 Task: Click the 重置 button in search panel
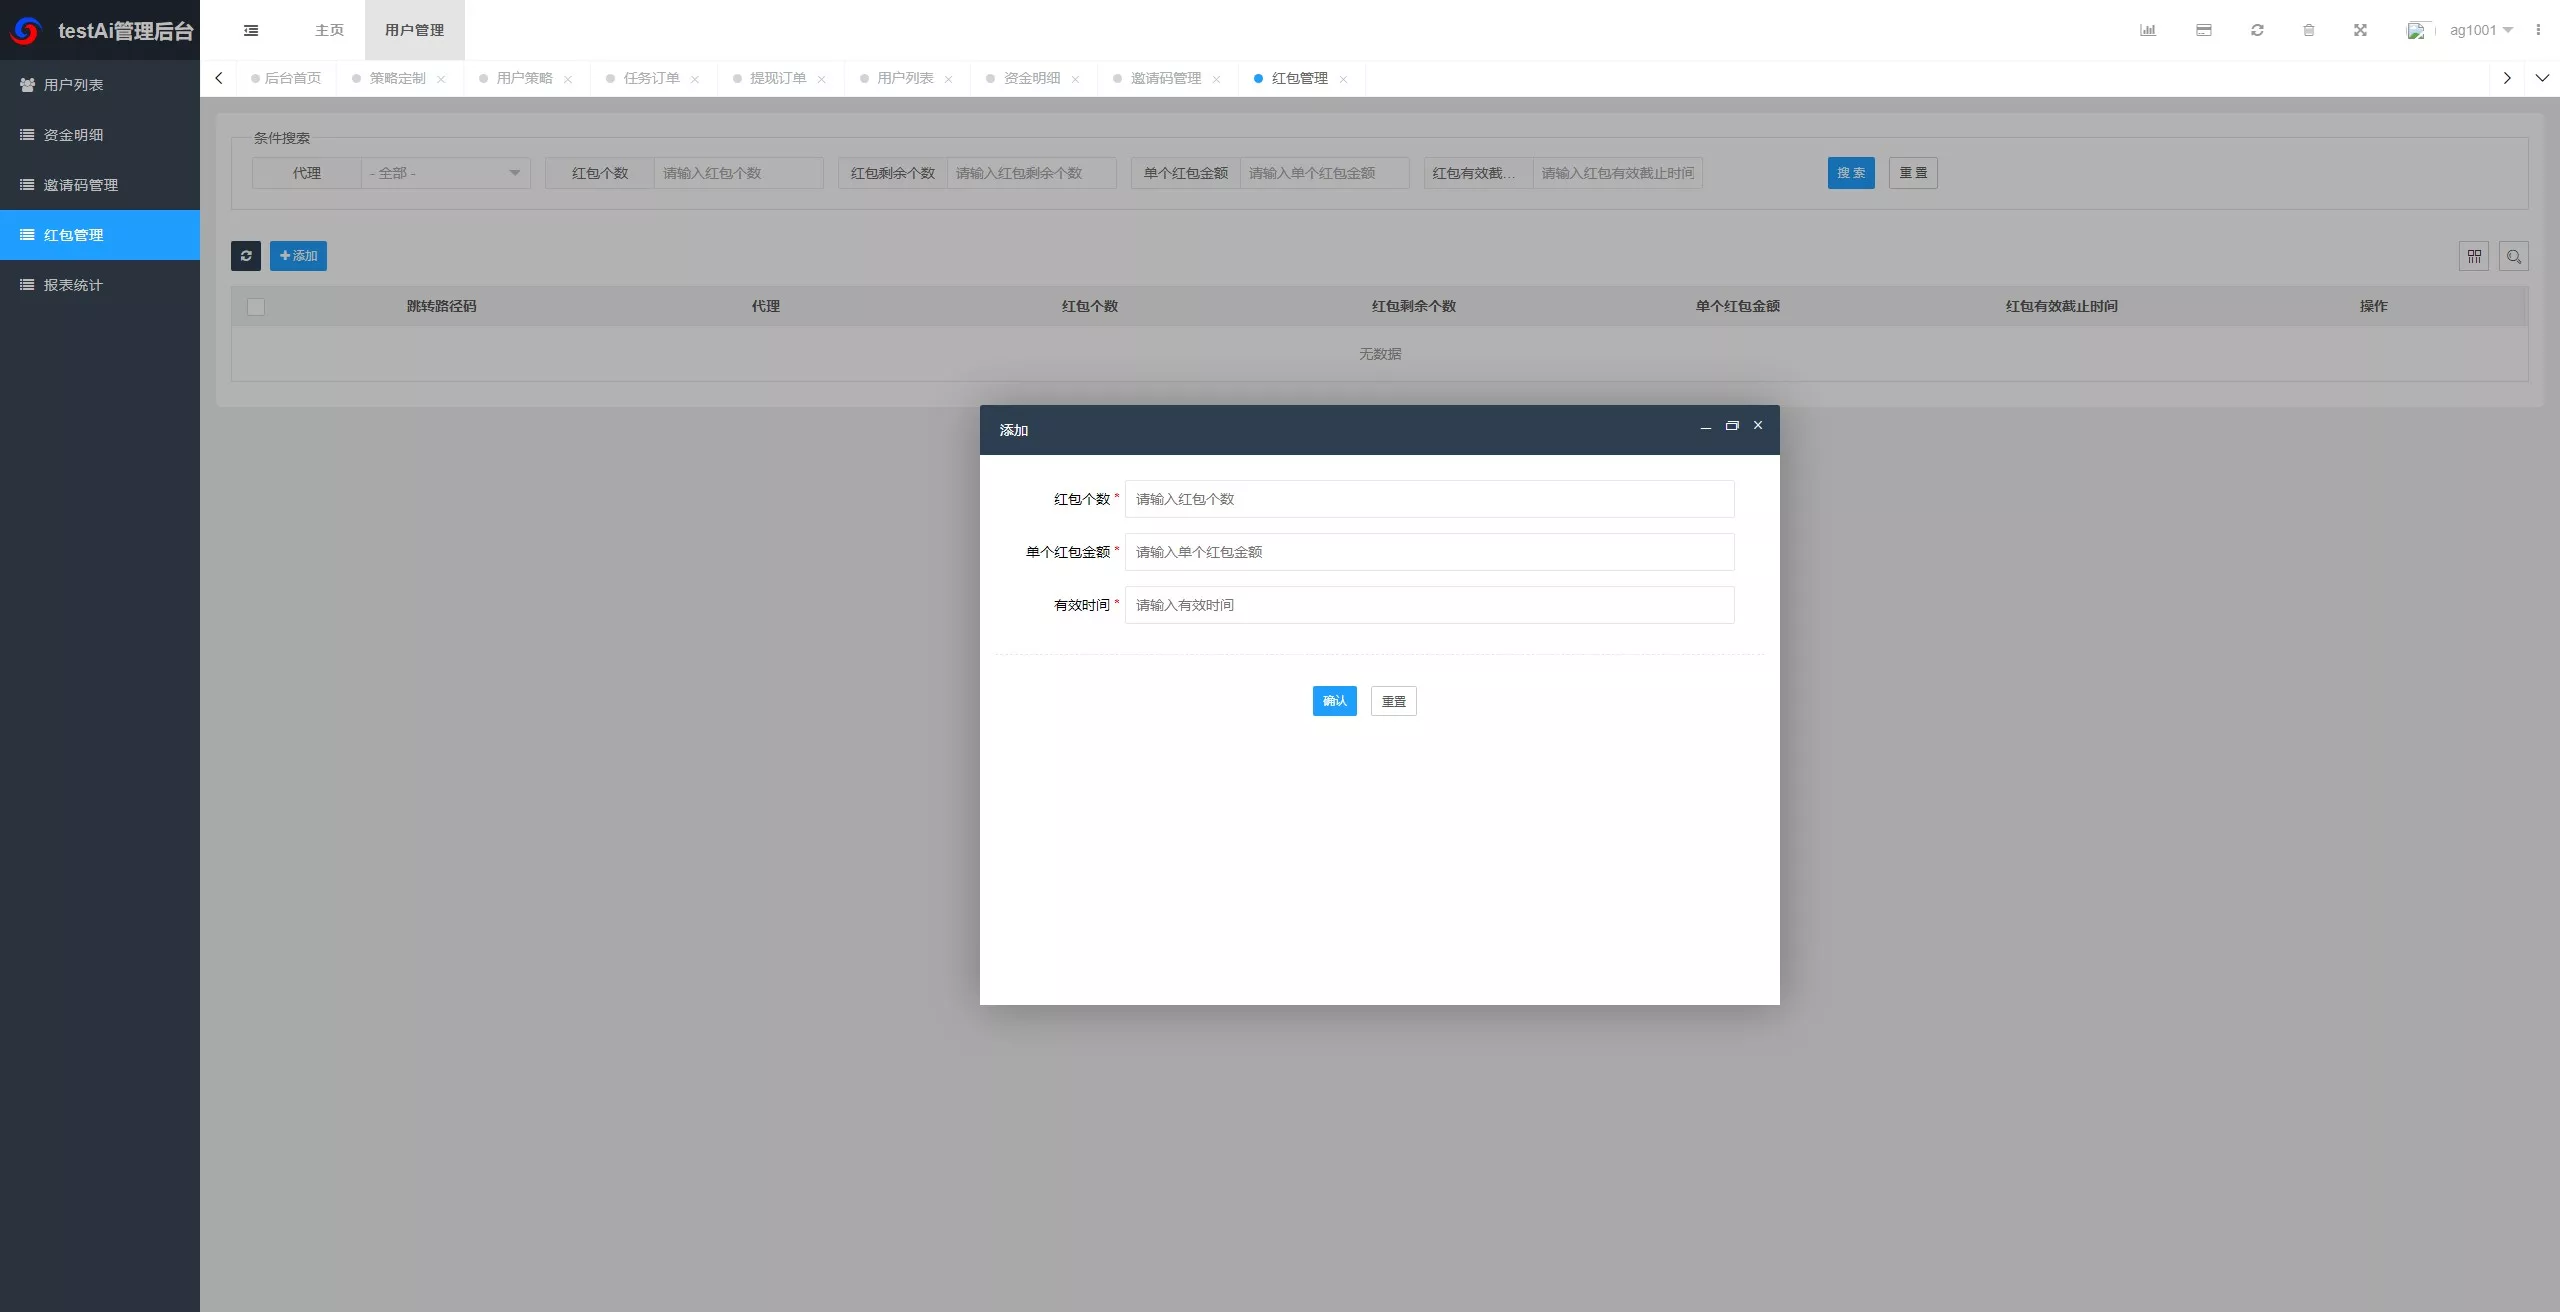[1913, 173]
